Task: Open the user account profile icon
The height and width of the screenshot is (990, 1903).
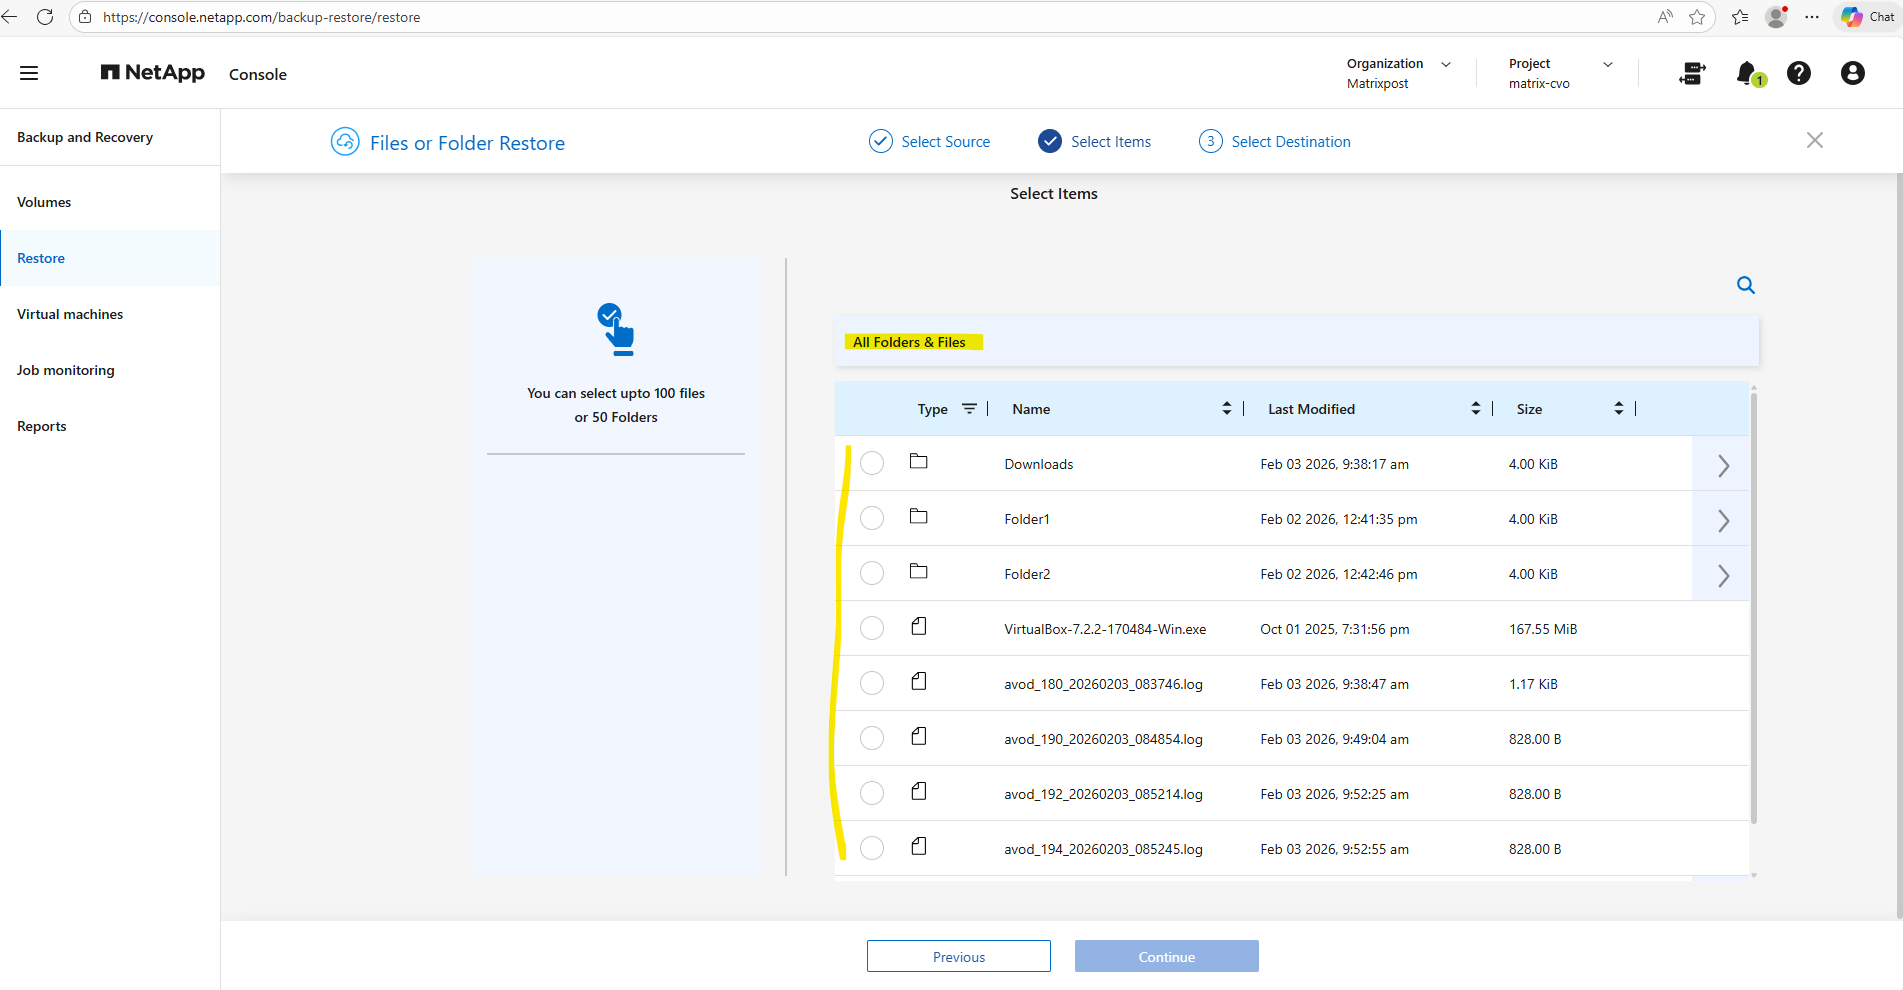Action: click(1852, 73)
